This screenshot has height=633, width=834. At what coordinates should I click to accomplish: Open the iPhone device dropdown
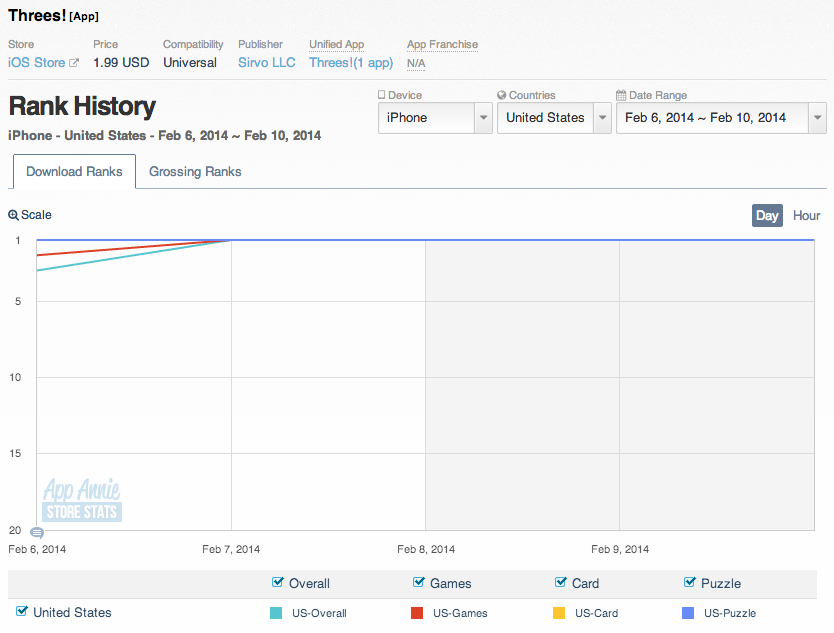click(x=435, y=118)
